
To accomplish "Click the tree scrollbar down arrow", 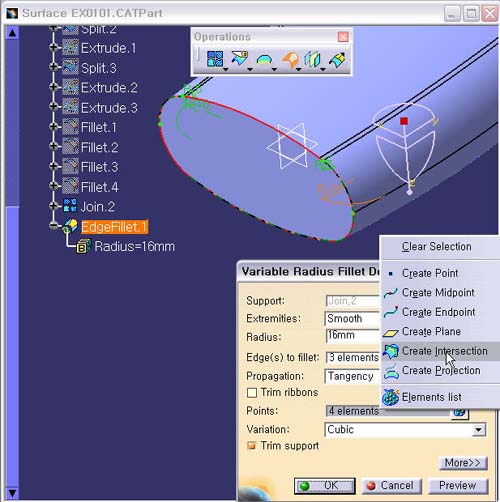I will [x=12, y=492].
